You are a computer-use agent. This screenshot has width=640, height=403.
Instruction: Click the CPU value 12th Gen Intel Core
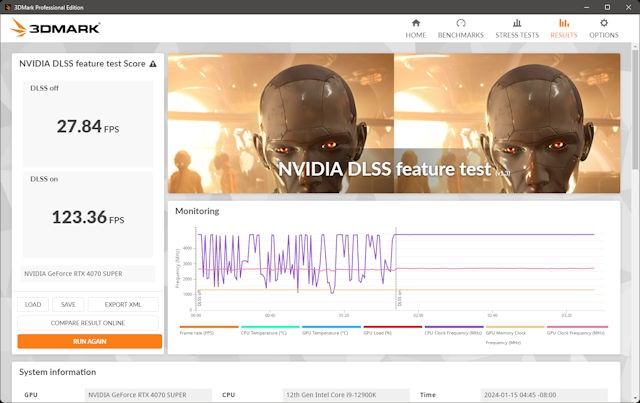click(x=345, y=395)
